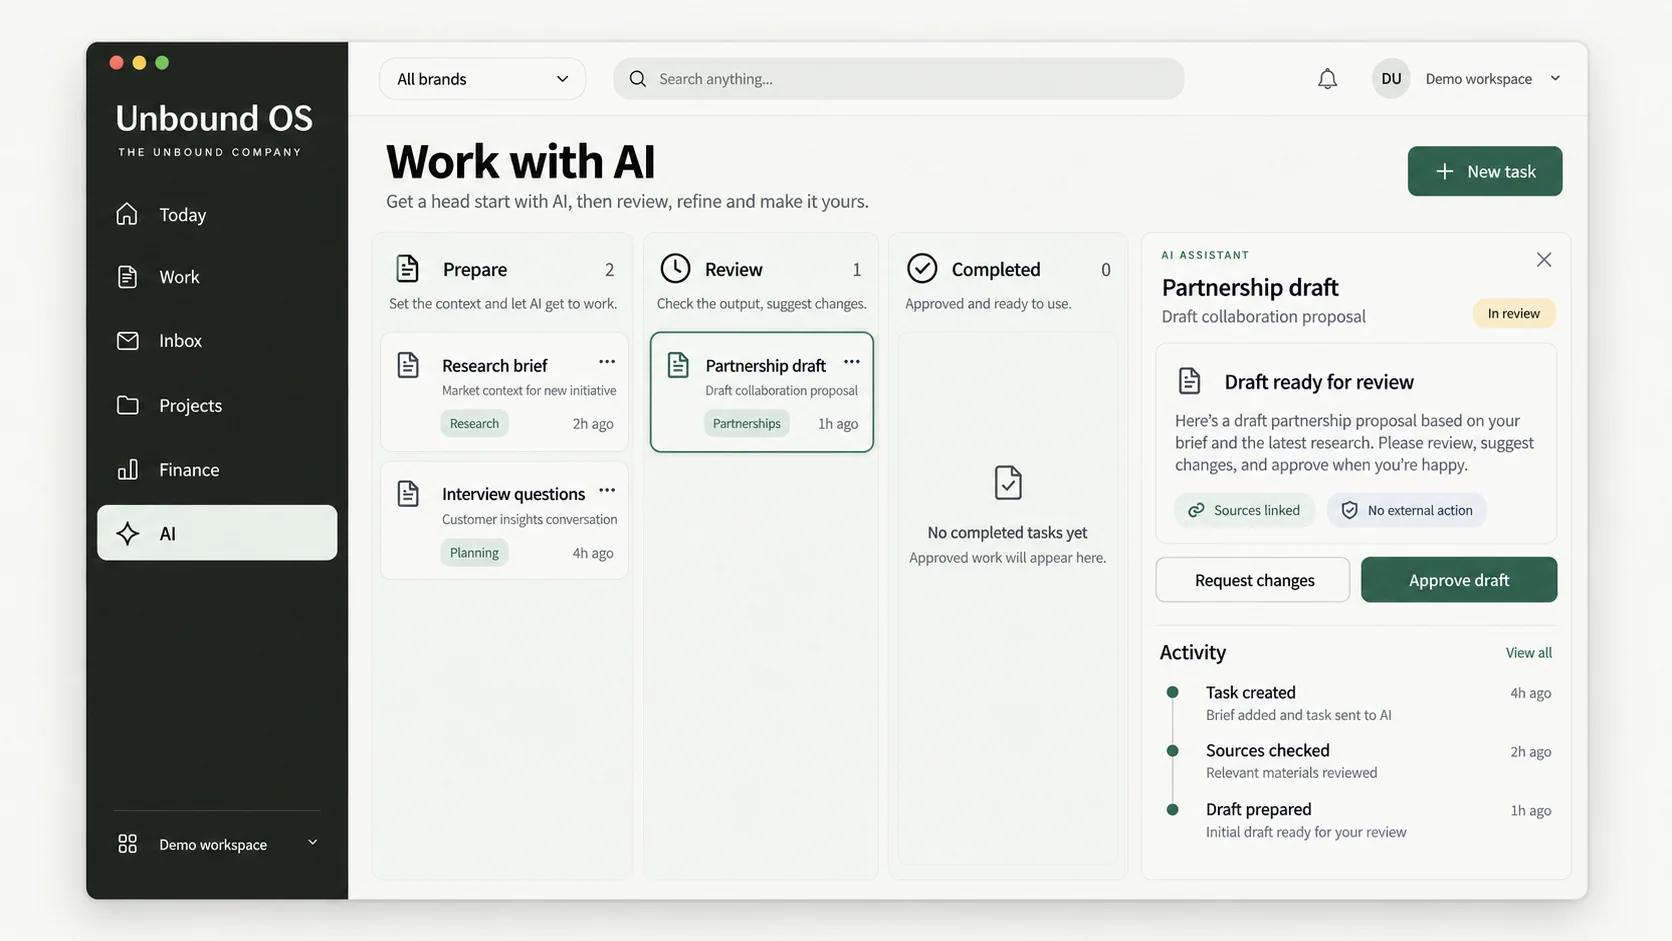Create a New task
The height and width of the screenshot is (941, 1672).
click(1485, 171)
